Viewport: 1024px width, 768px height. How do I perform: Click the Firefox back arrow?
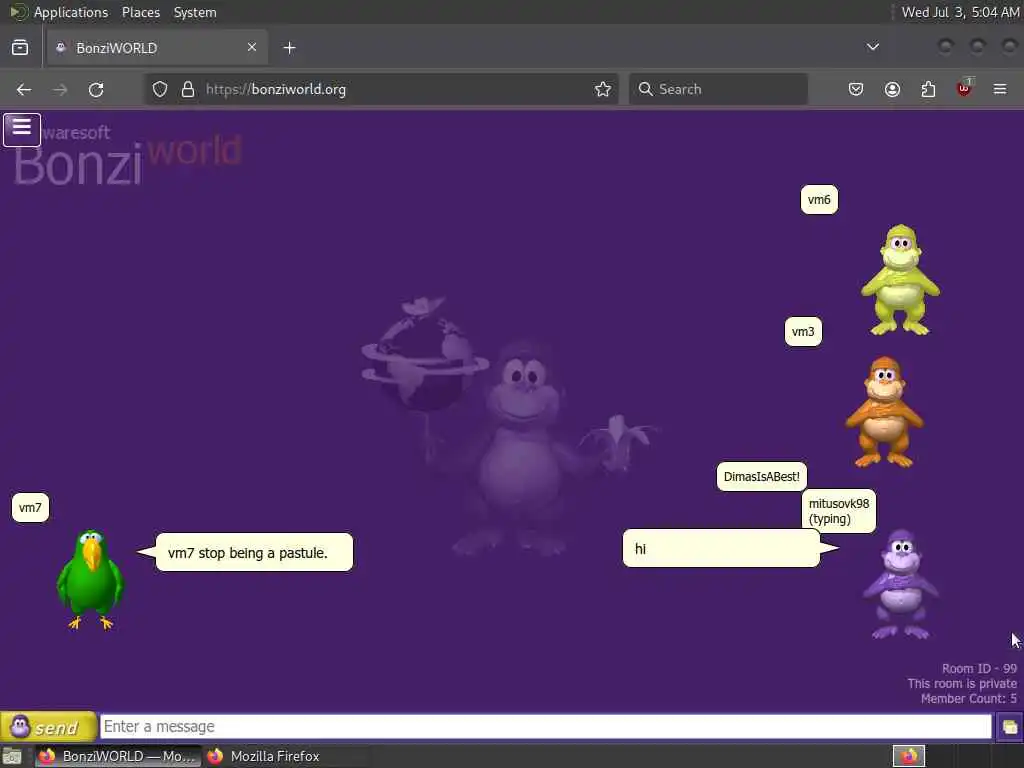click(24, 89)
